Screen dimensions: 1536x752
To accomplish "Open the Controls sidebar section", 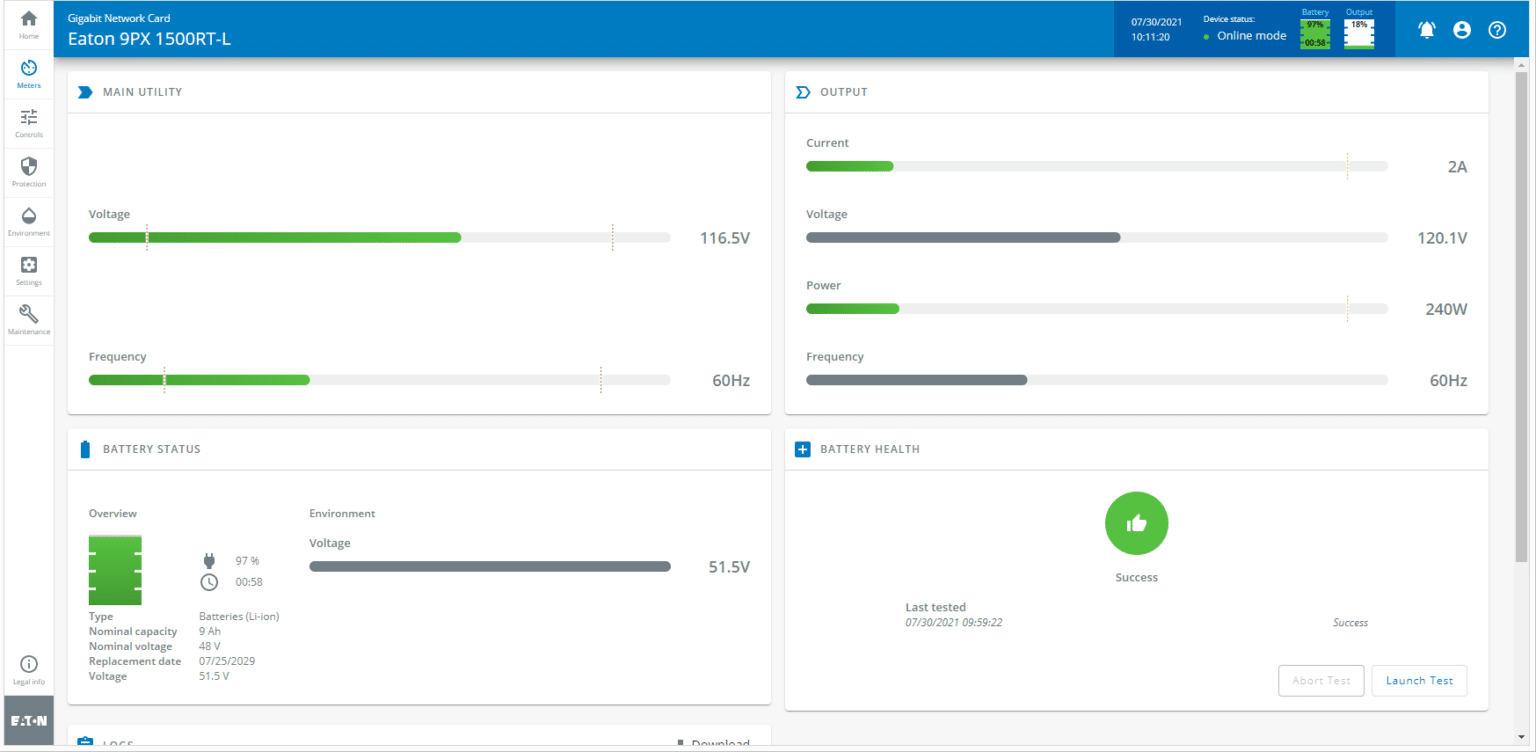I will [29, 123].
